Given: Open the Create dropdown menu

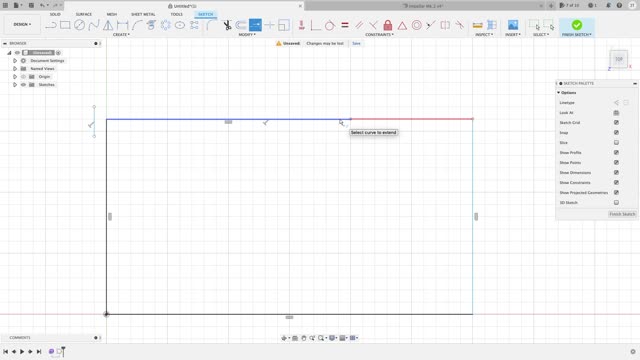Looking at the screenshot, I should [121, 35].
